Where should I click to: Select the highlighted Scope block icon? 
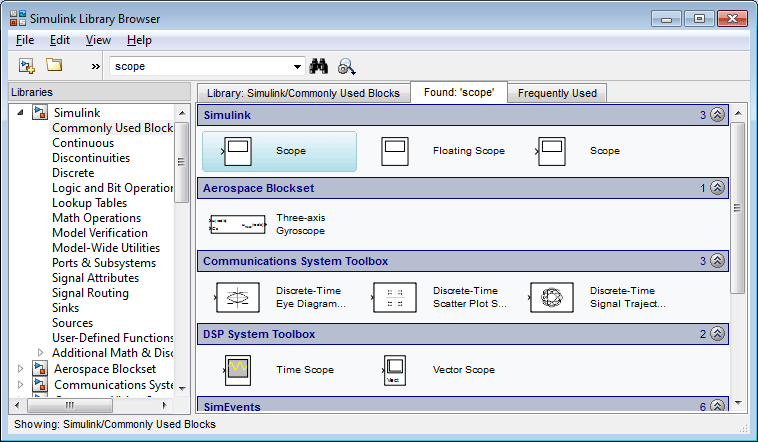click(x=237, y=151)
